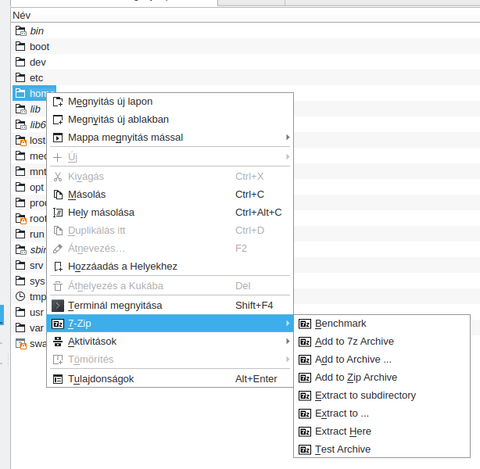Click the boot folder icon
This screenshot has width=480, height=469.
tap(20, 46)
